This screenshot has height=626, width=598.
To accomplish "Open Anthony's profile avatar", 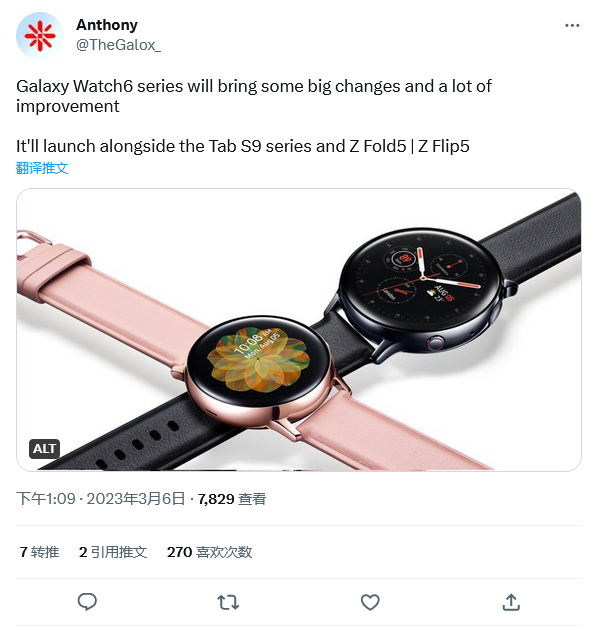I will (39, 36).
